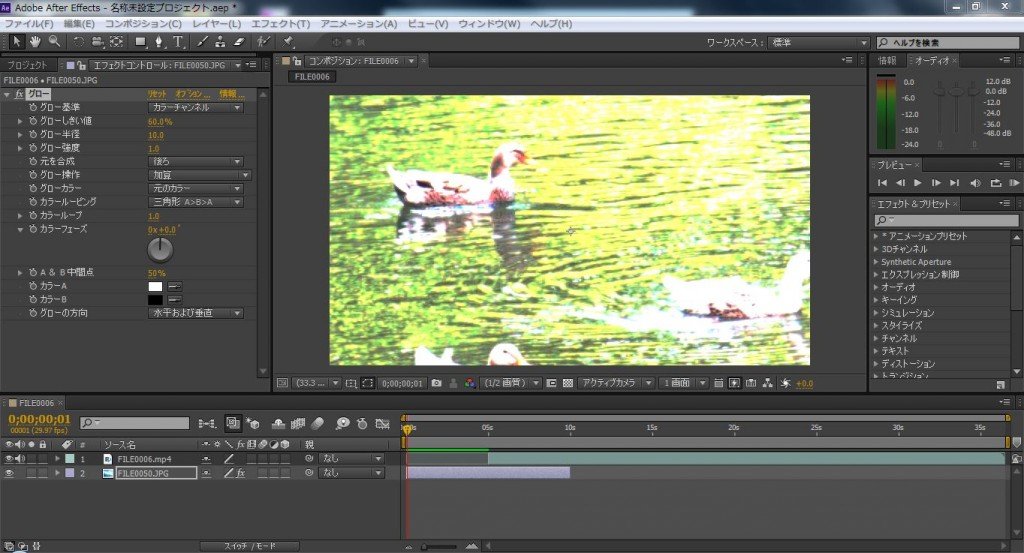The width and height of the screenshot is (1024, 553).
Task: Click the reset exposure icon in viewer
Action: pos(786,383)
